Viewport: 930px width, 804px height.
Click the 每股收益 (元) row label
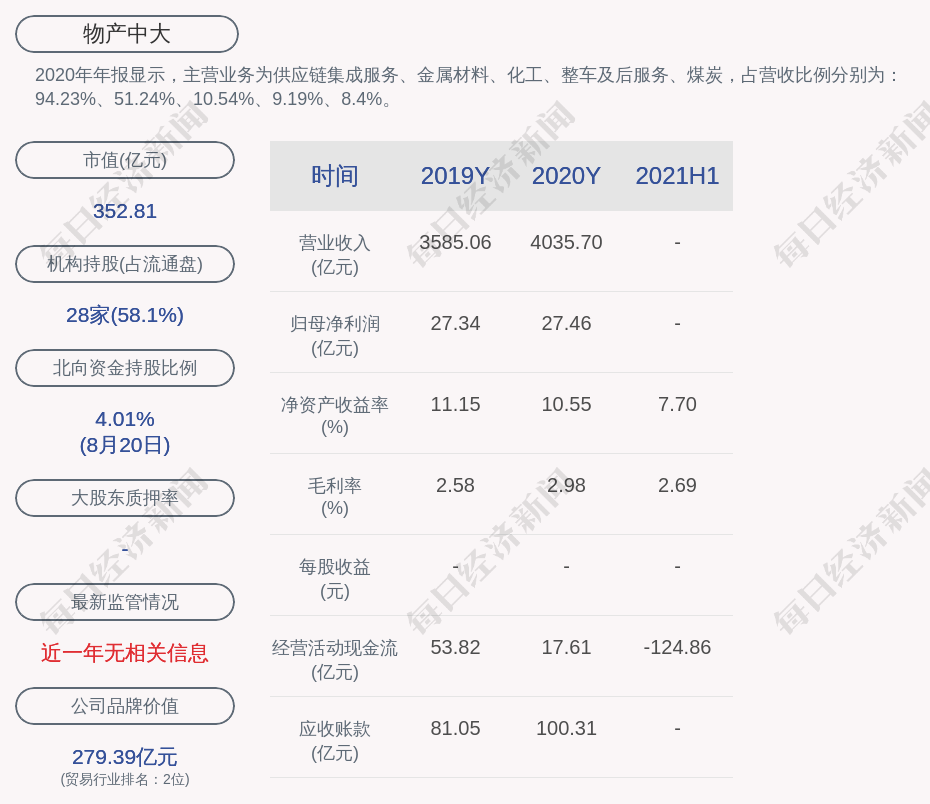[x=335, y=579]
